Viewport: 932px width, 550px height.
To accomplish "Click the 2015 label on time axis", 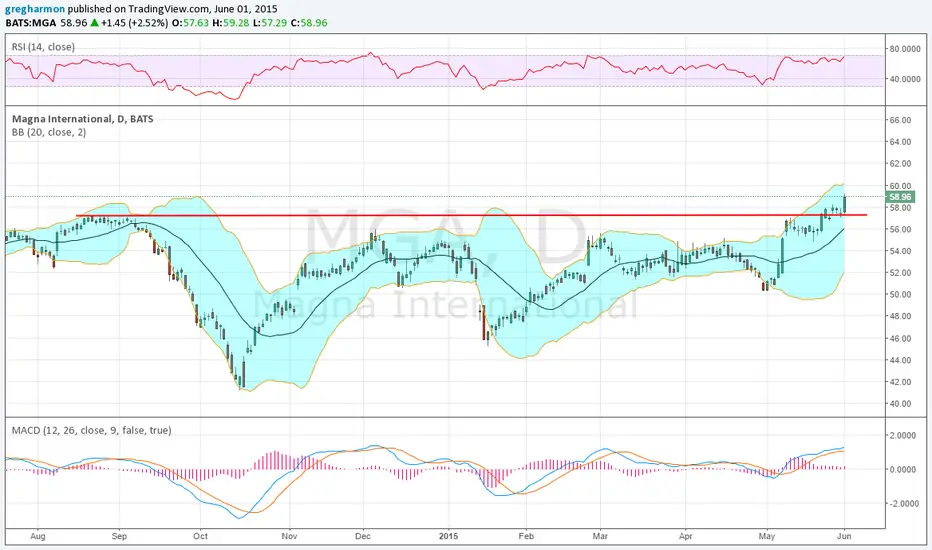I will [449, 536].
